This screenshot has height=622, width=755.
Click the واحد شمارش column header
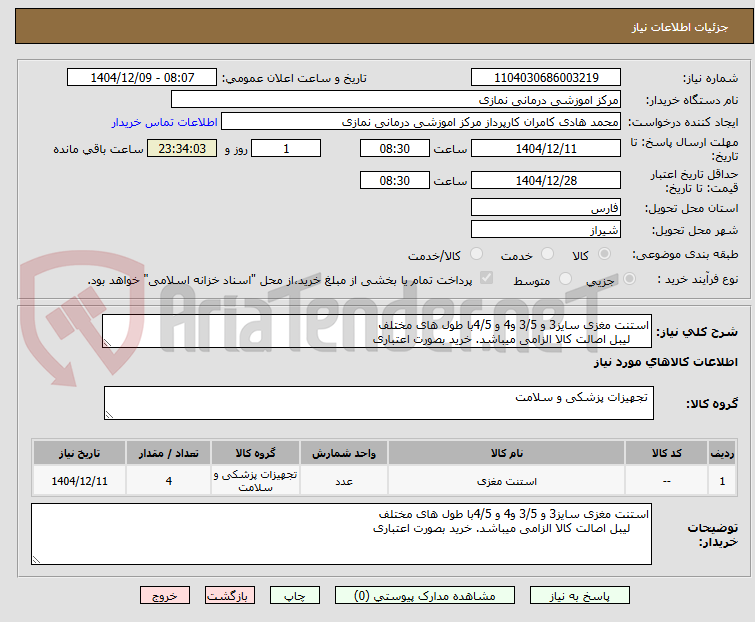344,453
